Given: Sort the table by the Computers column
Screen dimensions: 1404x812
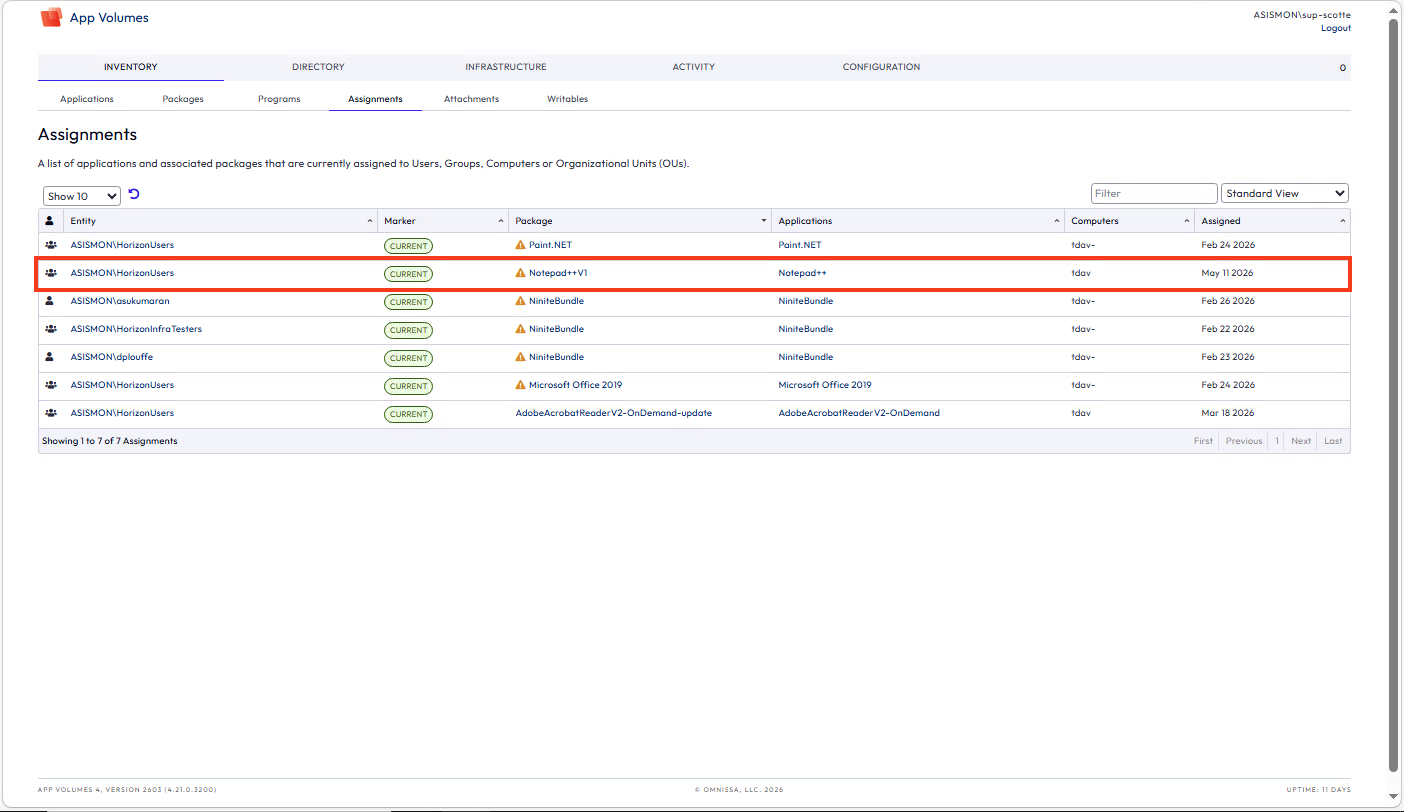Looking at the screenshot, I should click(1130, 221).
